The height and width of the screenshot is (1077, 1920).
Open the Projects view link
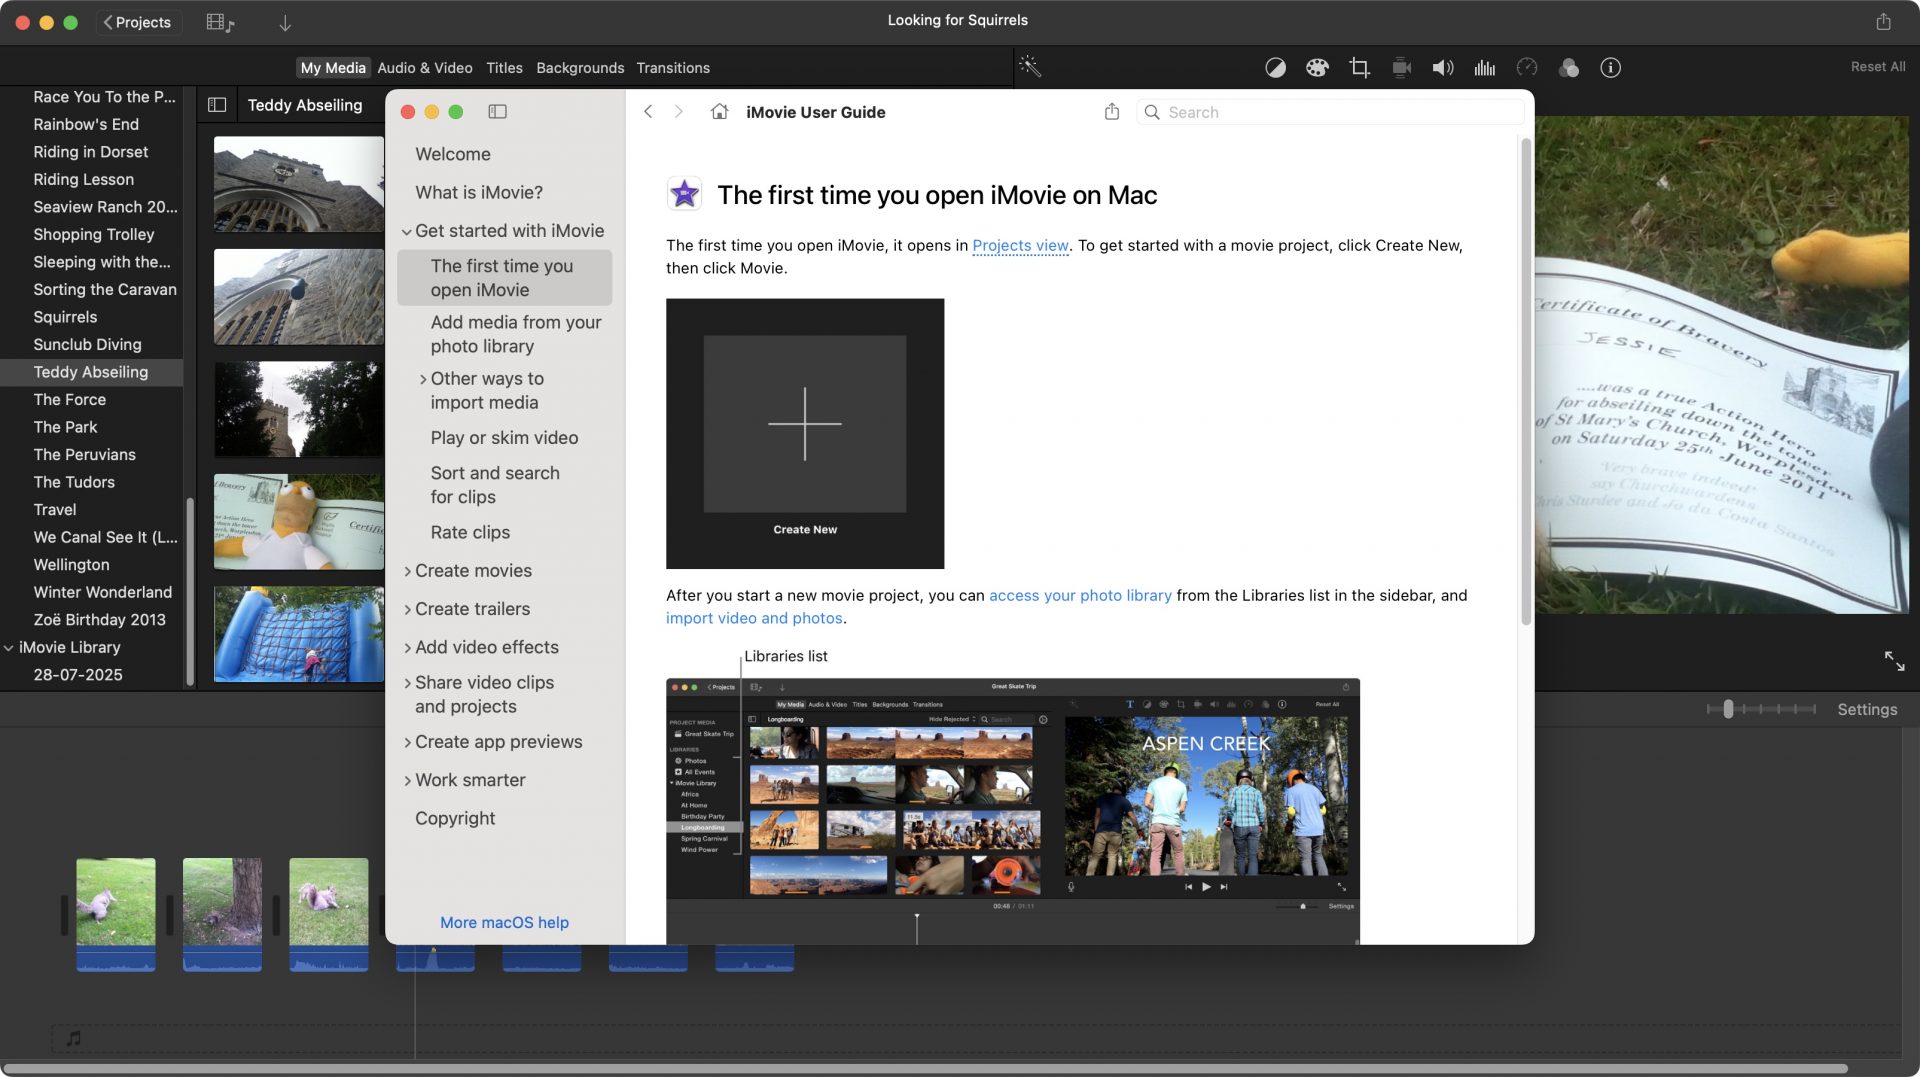(x=1019, y=245)
